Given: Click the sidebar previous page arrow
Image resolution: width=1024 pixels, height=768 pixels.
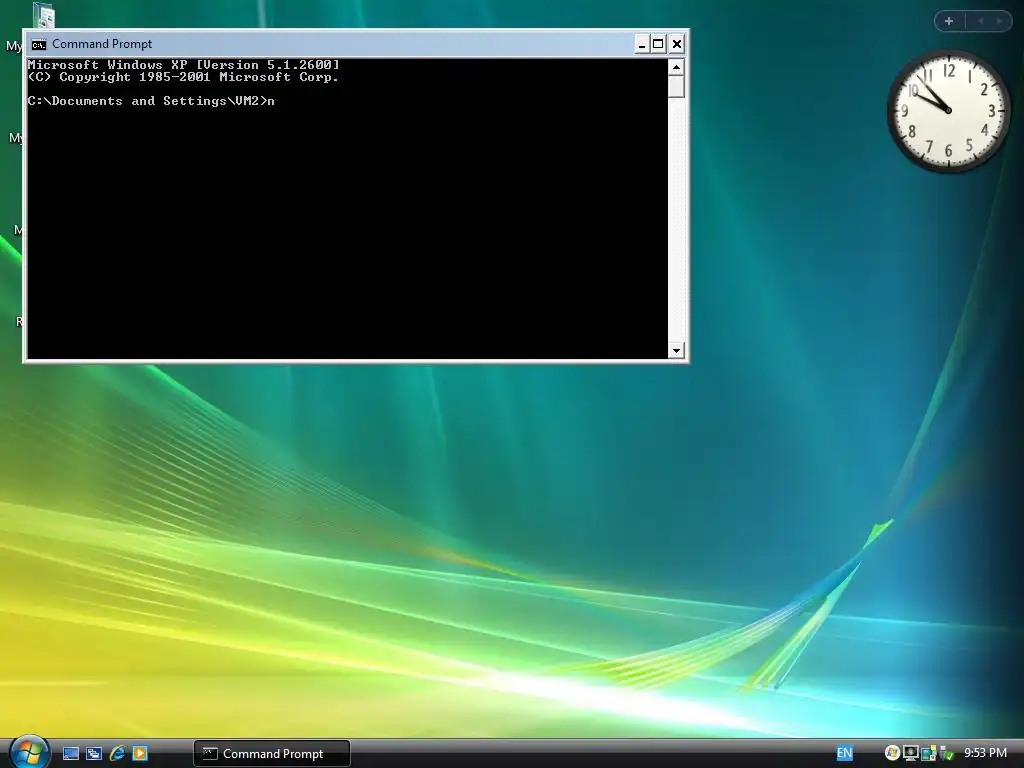Looking at the screenshot, I should click(980, 21).
